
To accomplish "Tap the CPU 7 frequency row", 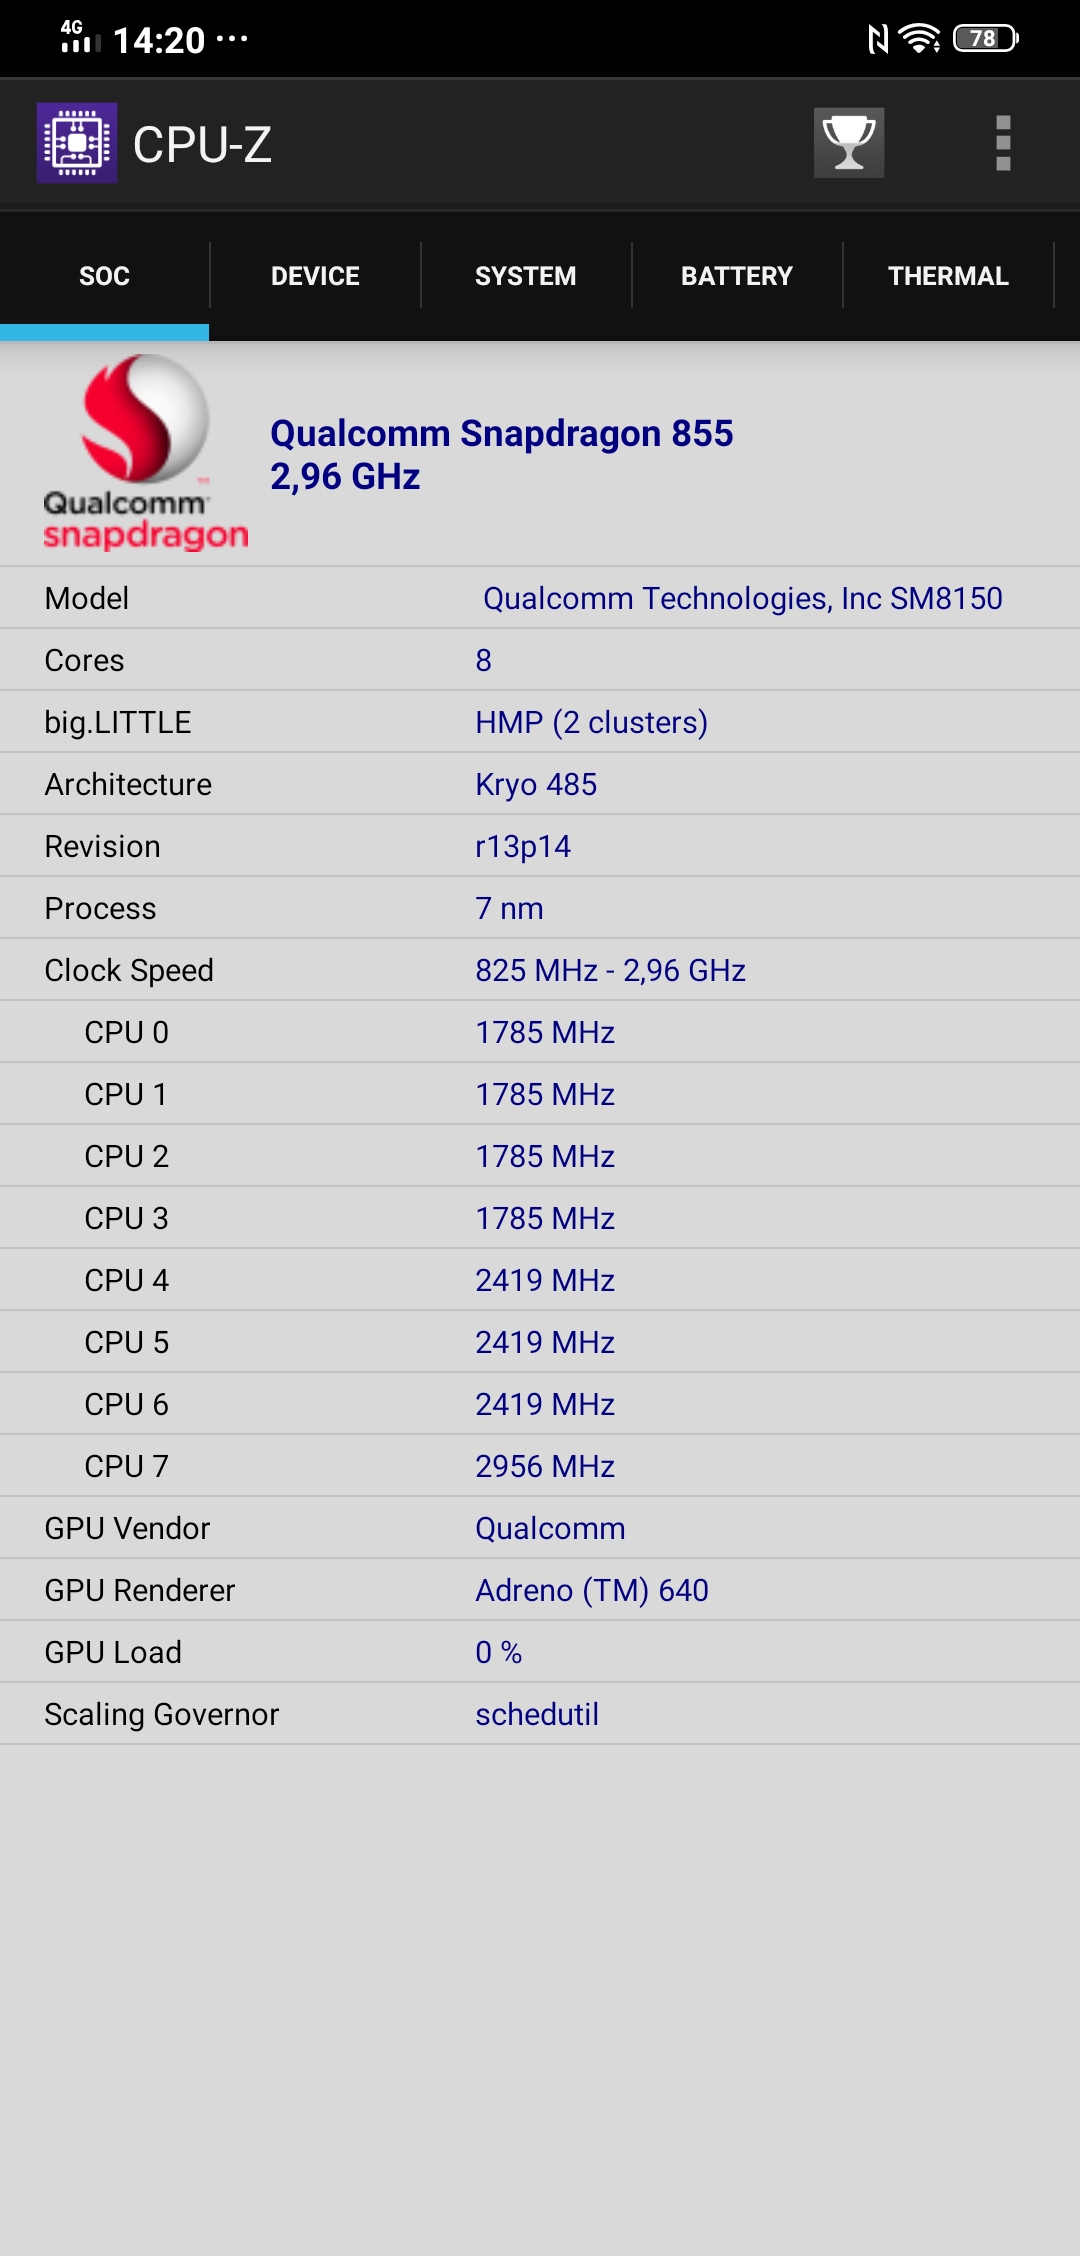I will coord(540,1466).
